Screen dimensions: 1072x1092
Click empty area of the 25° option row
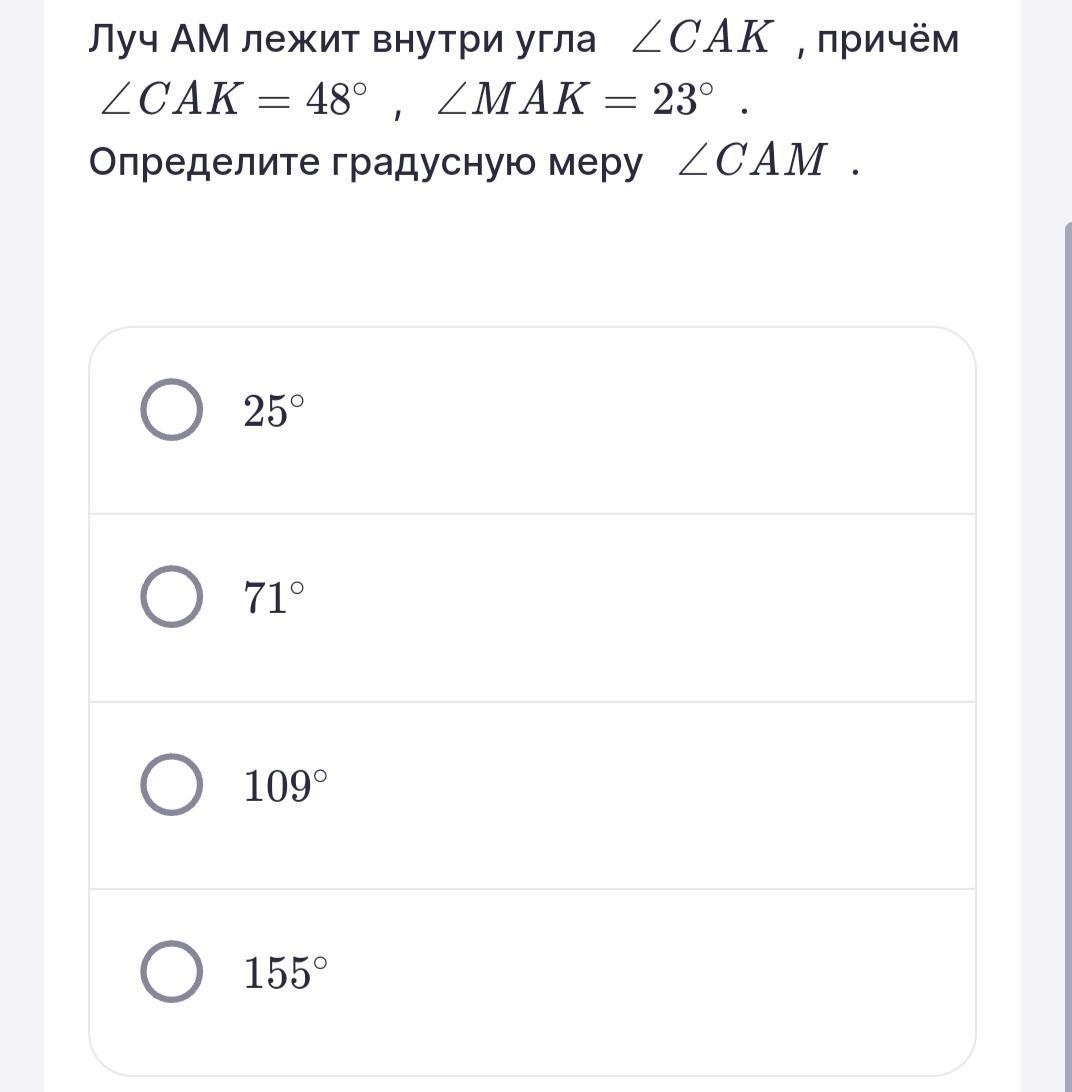click(x=627, y=420)
